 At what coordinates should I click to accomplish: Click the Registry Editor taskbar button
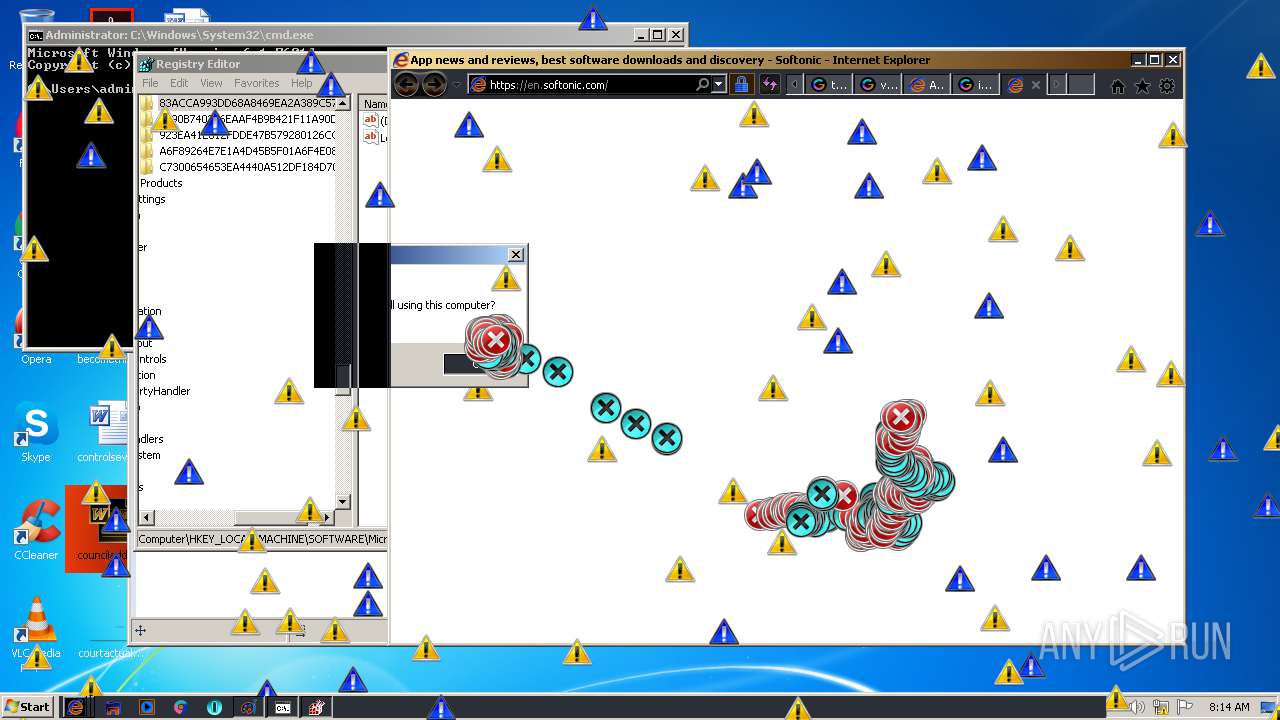pyautogui.click(x=317, y=707)
